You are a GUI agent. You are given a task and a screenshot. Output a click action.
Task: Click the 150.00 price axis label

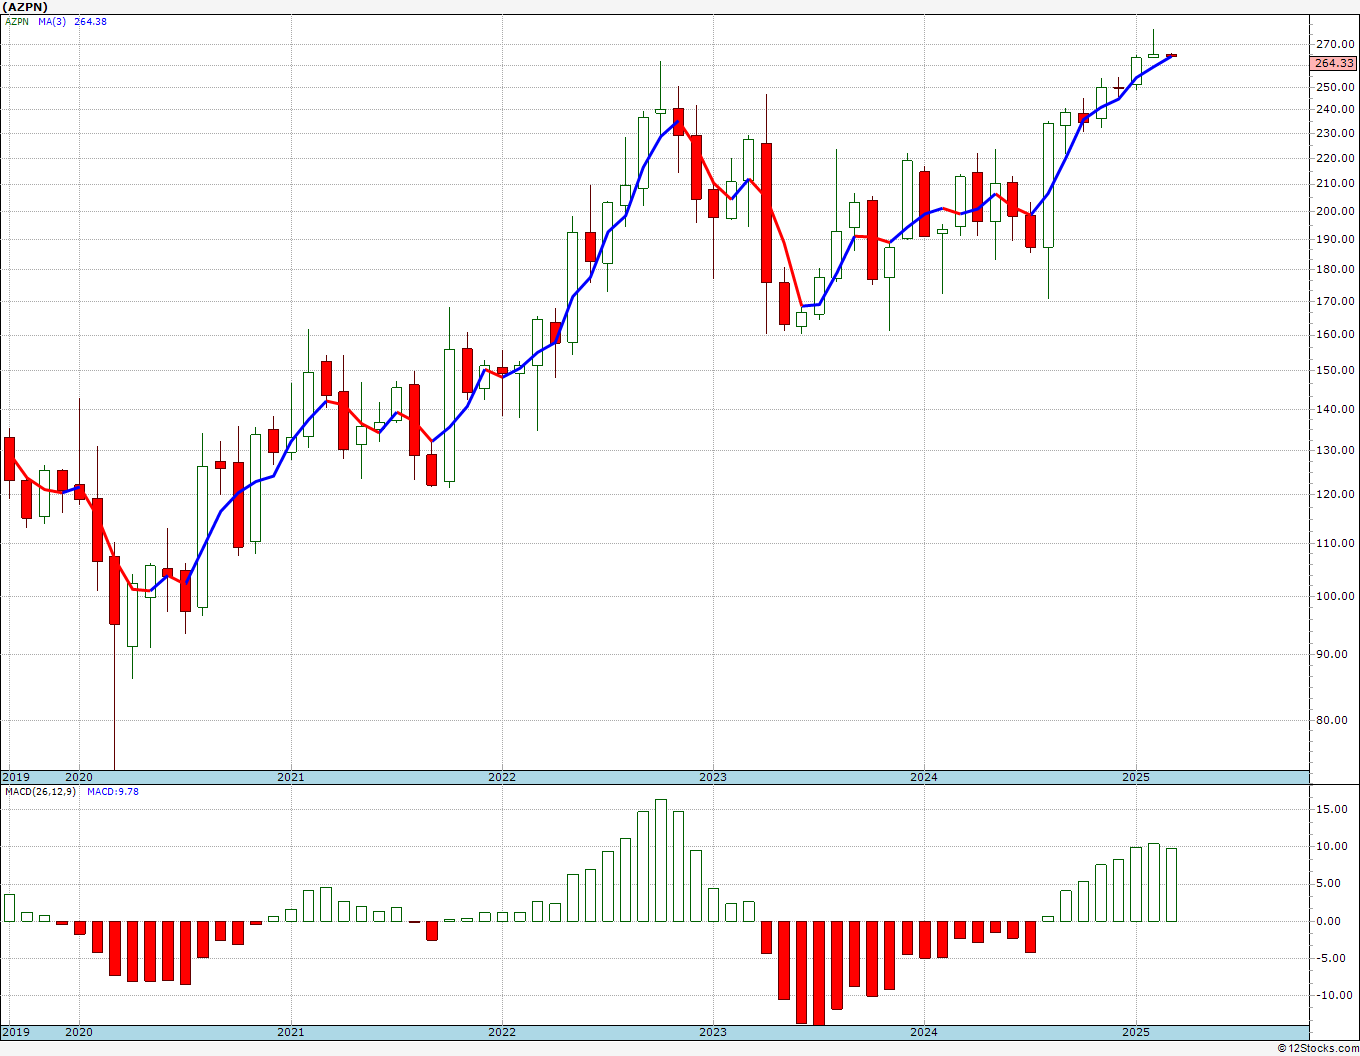pos(1335,370)
